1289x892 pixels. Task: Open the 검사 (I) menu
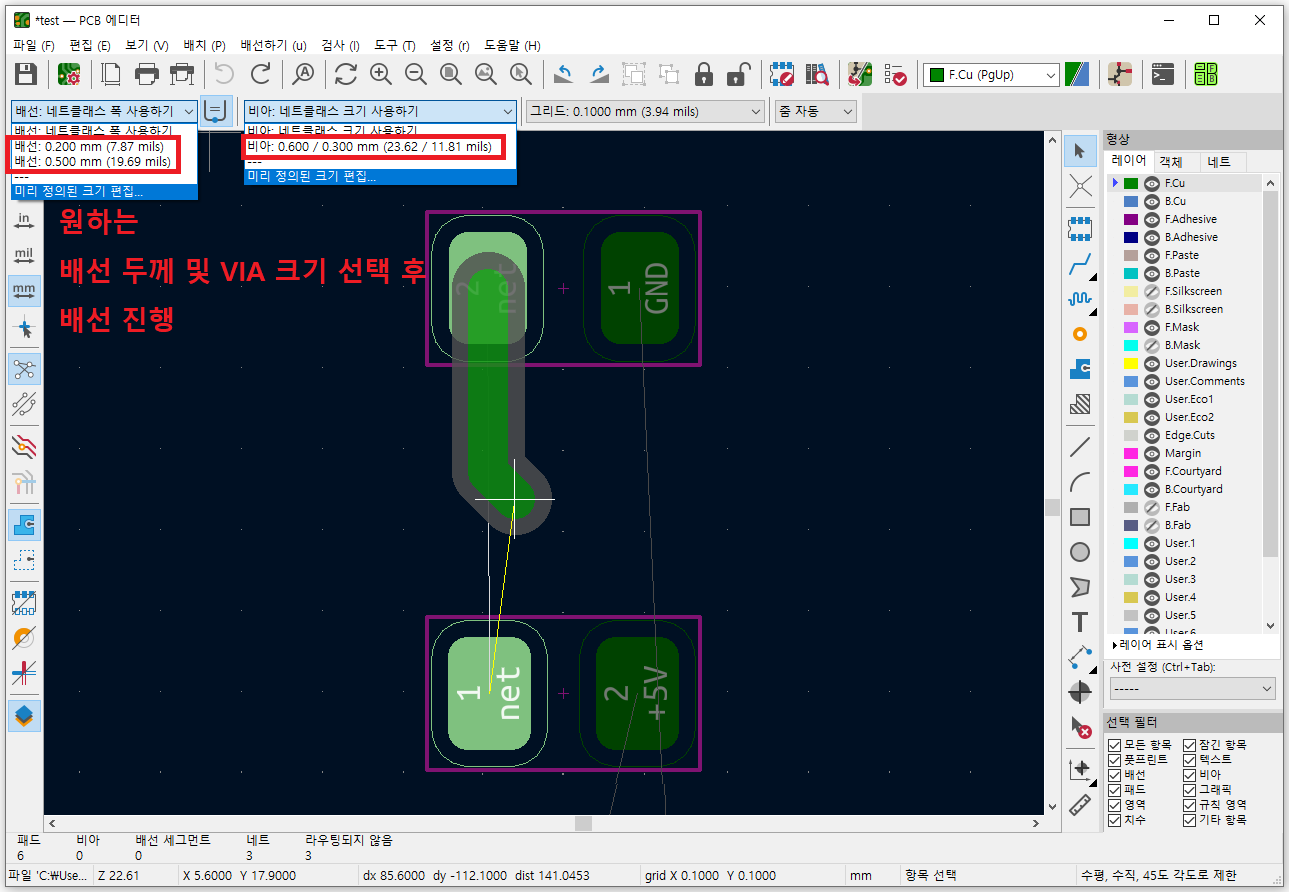pos(340,45)
